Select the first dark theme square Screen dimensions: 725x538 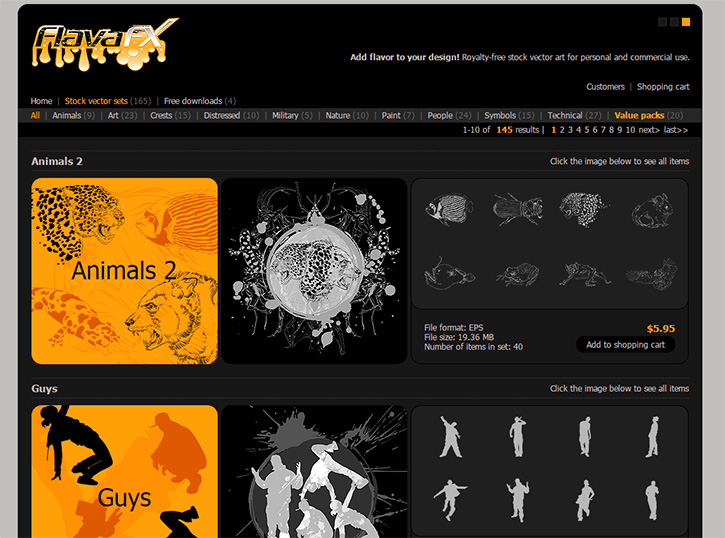(663, 22)
